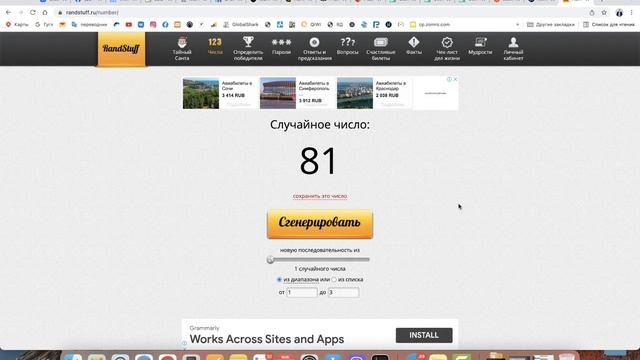The image size is (640, 360).
Task: Open the Карты bookmark
Action: coord(17,24)
